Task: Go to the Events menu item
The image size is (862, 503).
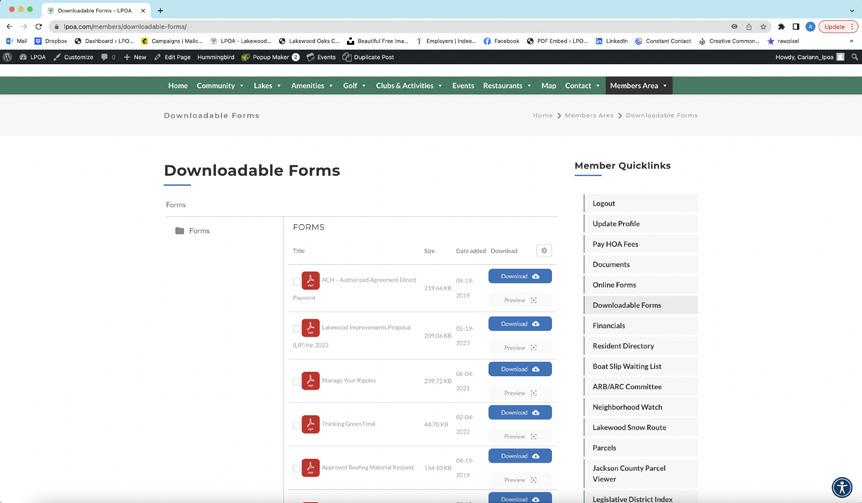Action: 463,86
